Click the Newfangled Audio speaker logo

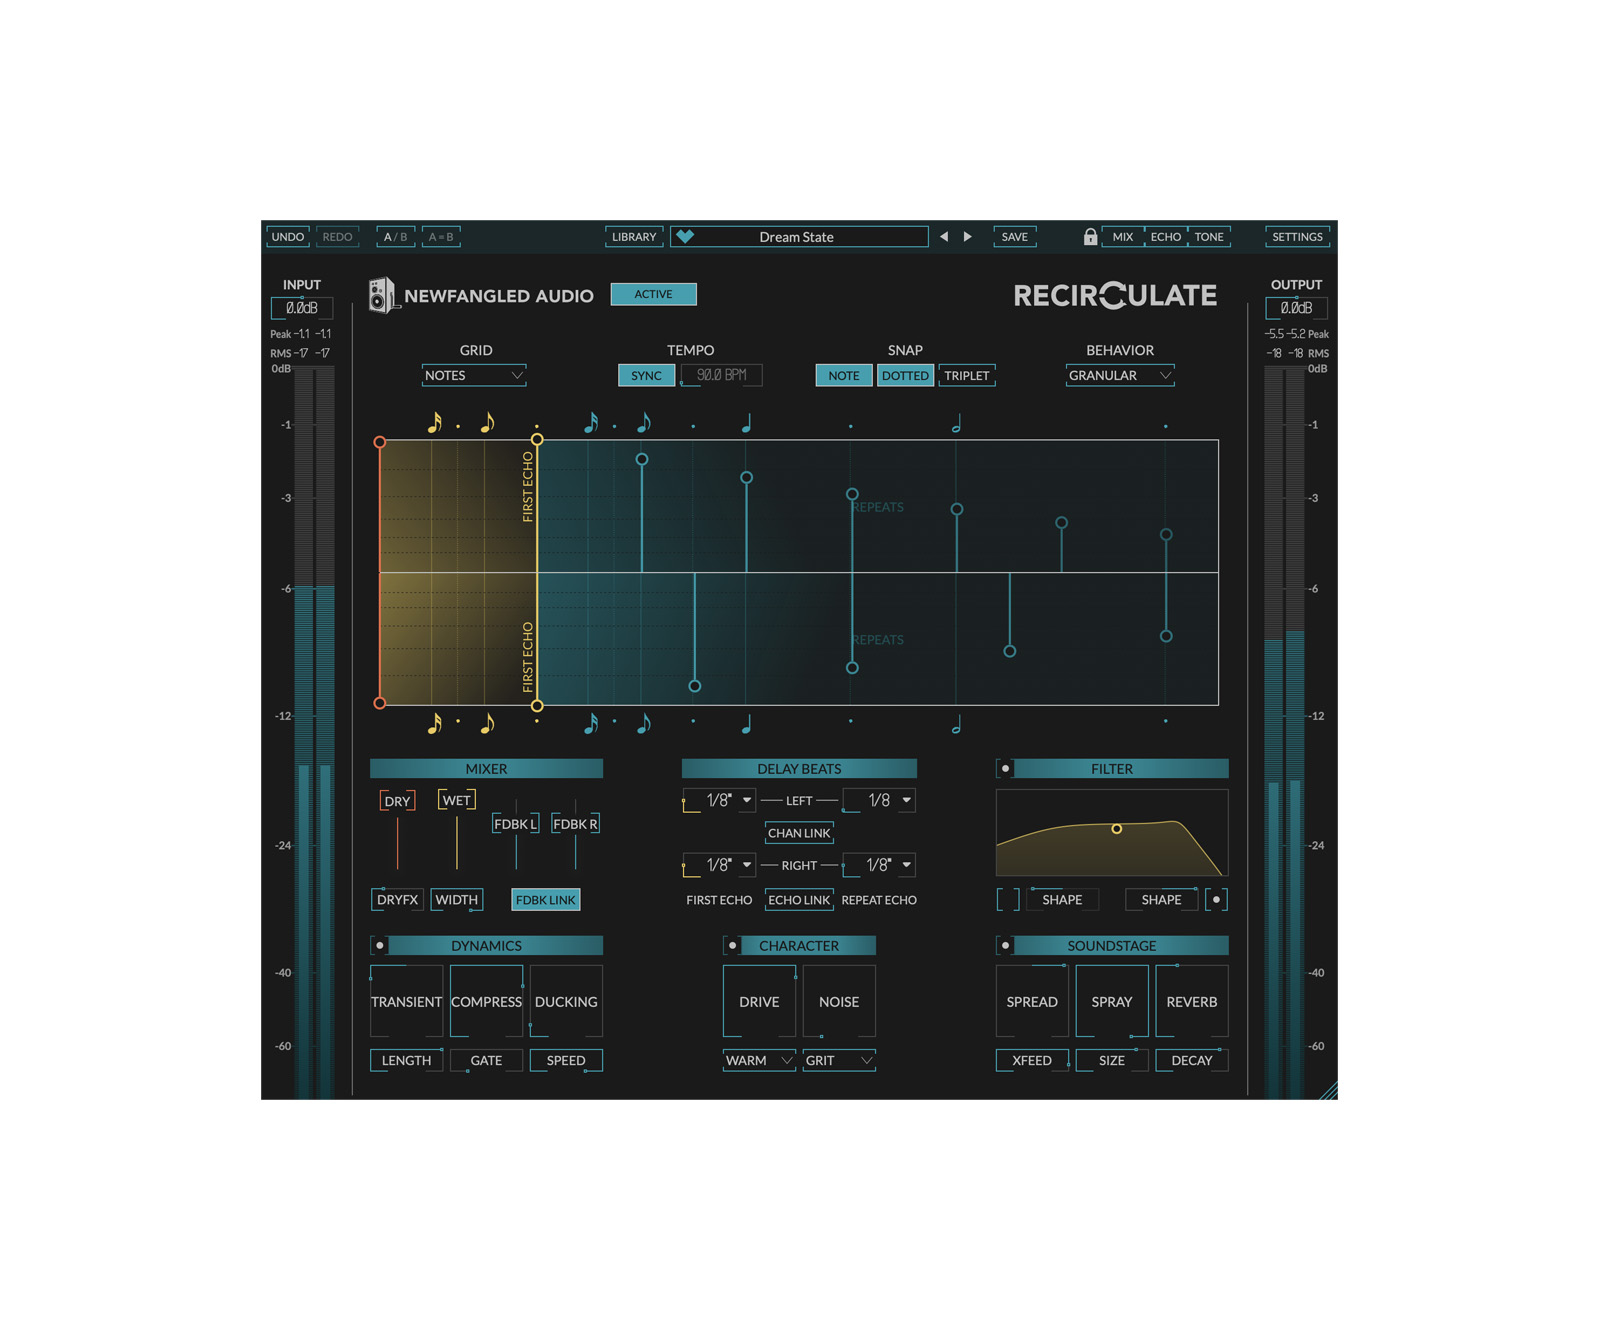pos(381,295)
